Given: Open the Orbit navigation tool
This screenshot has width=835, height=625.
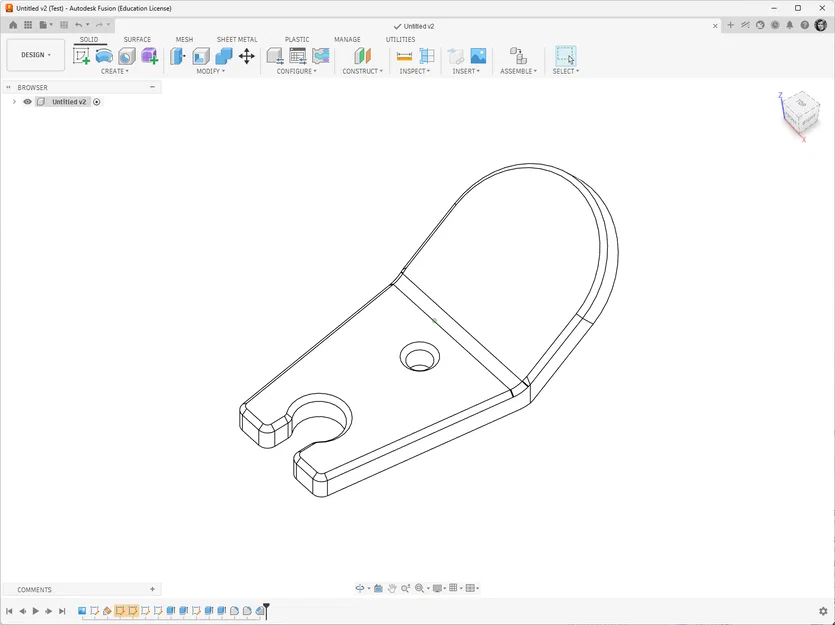Looking at the screenshot, I should [360, 588].
